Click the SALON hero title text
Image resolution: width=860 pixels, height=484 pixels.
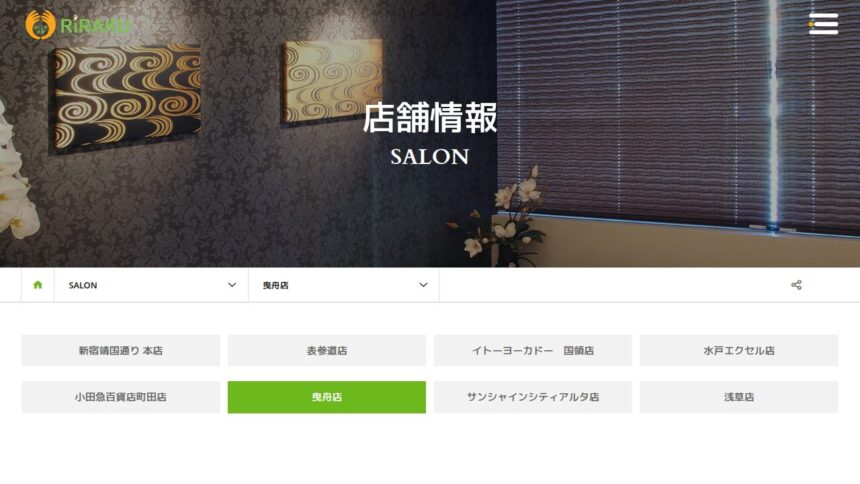[430, 157]
